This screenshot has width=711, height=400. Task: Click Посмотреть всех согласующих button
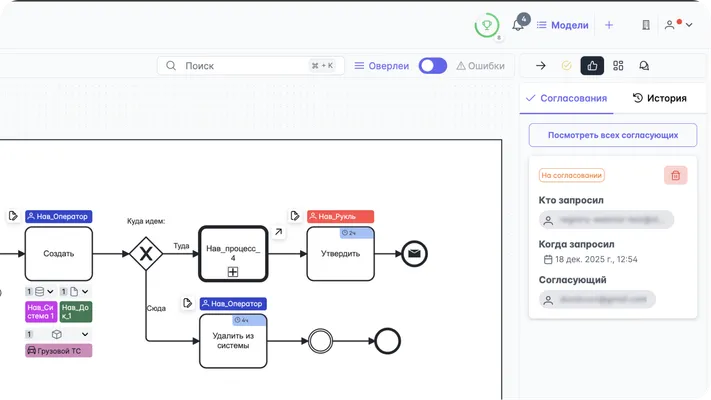click(612, 135)
